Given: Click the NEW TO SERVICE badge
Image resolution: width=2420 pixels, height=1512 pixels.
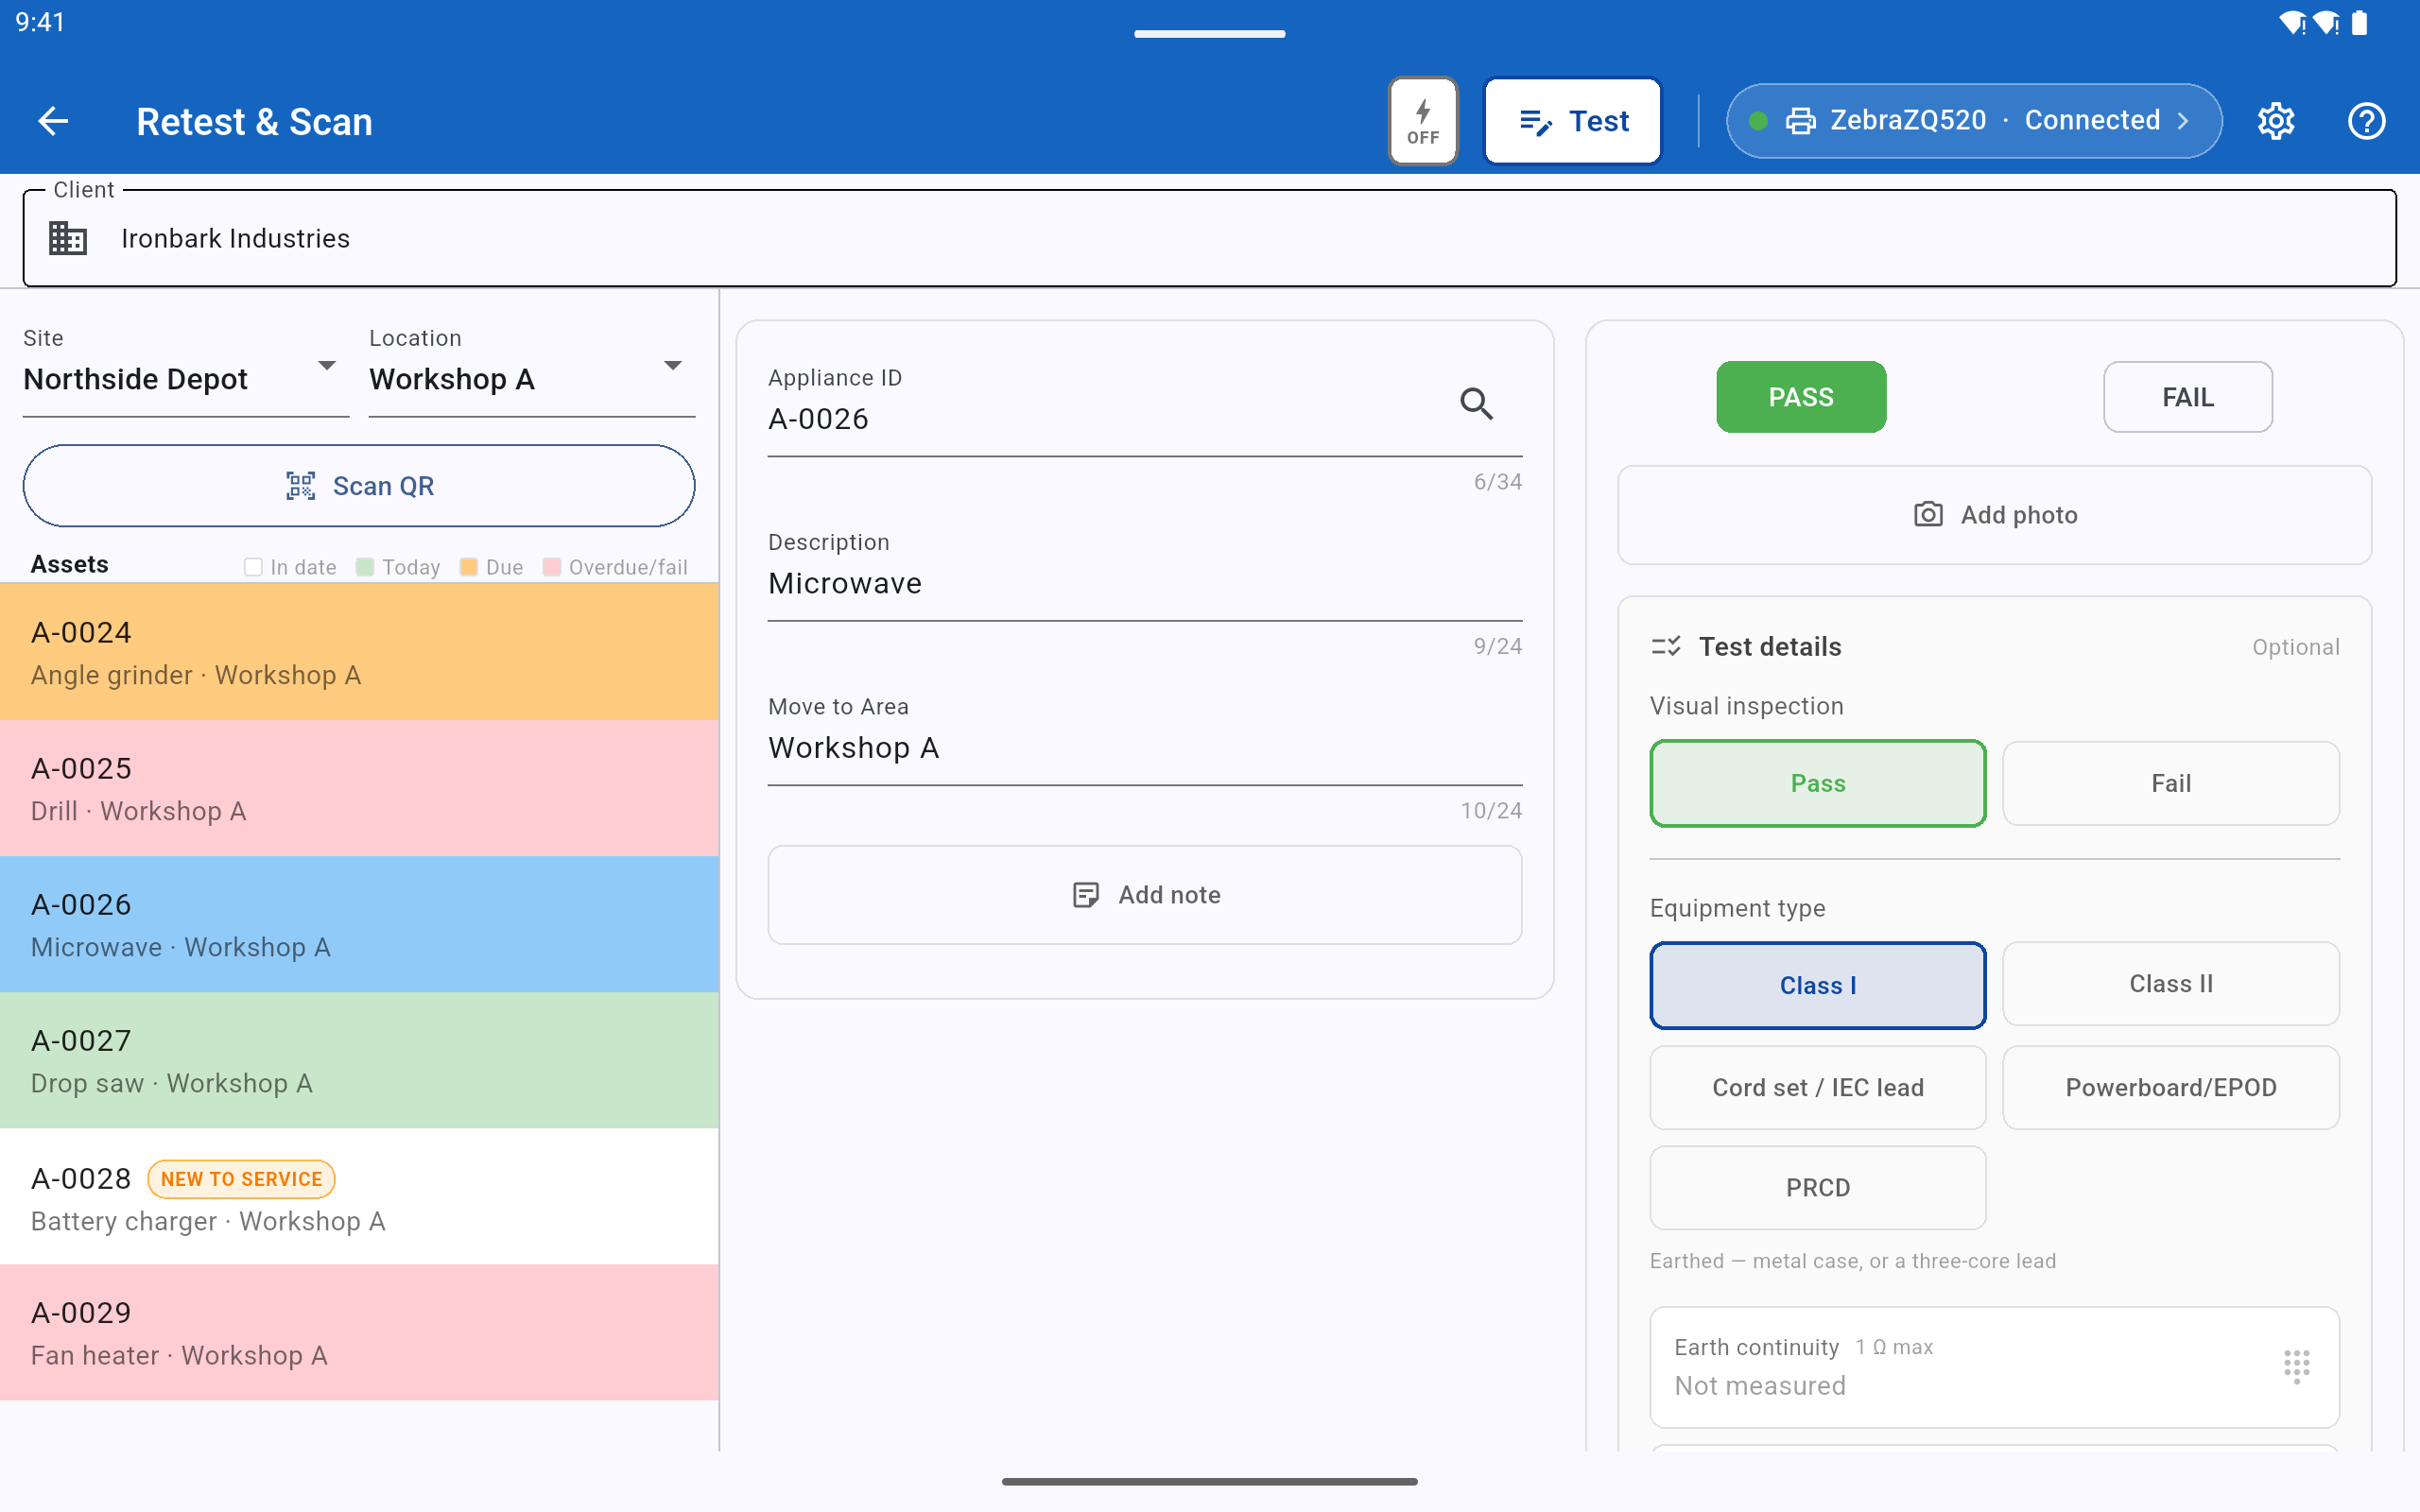Looking at the screenshot, I should click(x=241, y=1179).
